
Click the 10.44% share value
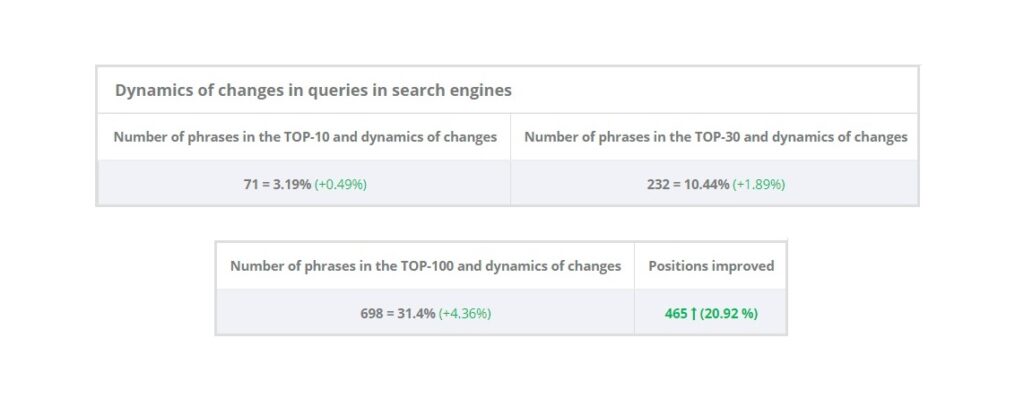(707, 185)
